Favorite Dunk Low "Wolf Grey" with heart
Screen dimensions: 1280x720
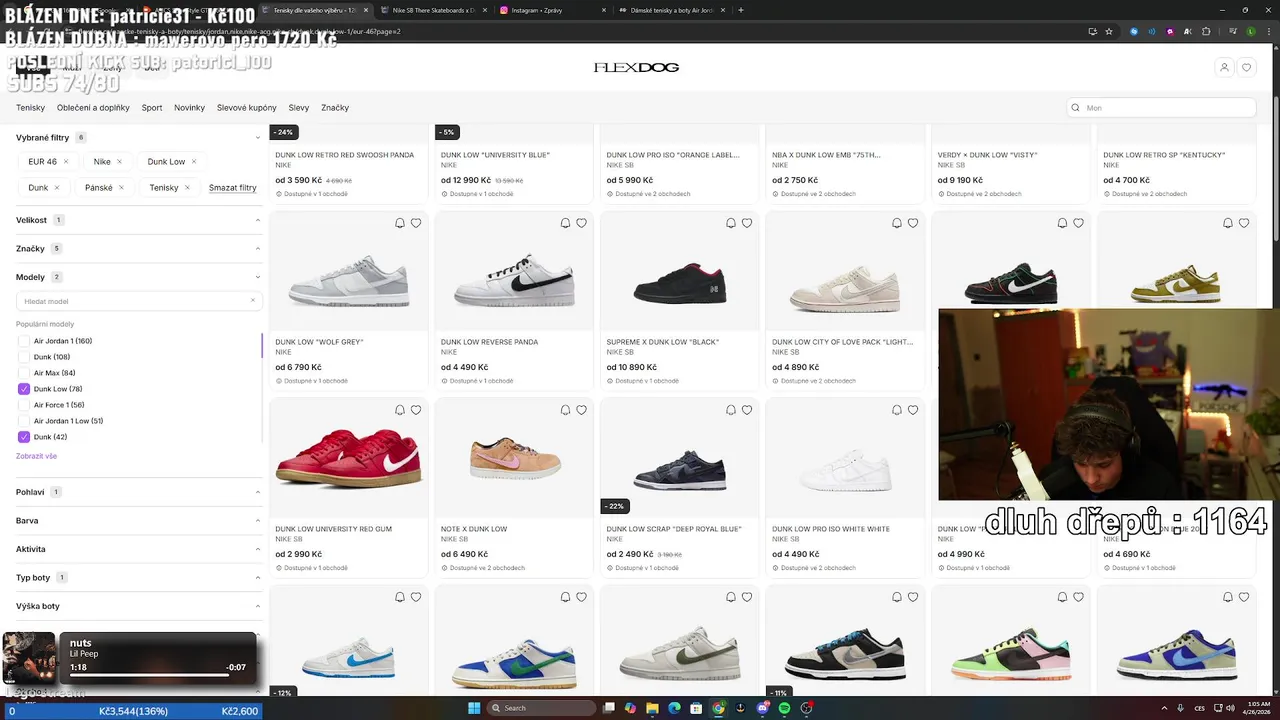416,223
